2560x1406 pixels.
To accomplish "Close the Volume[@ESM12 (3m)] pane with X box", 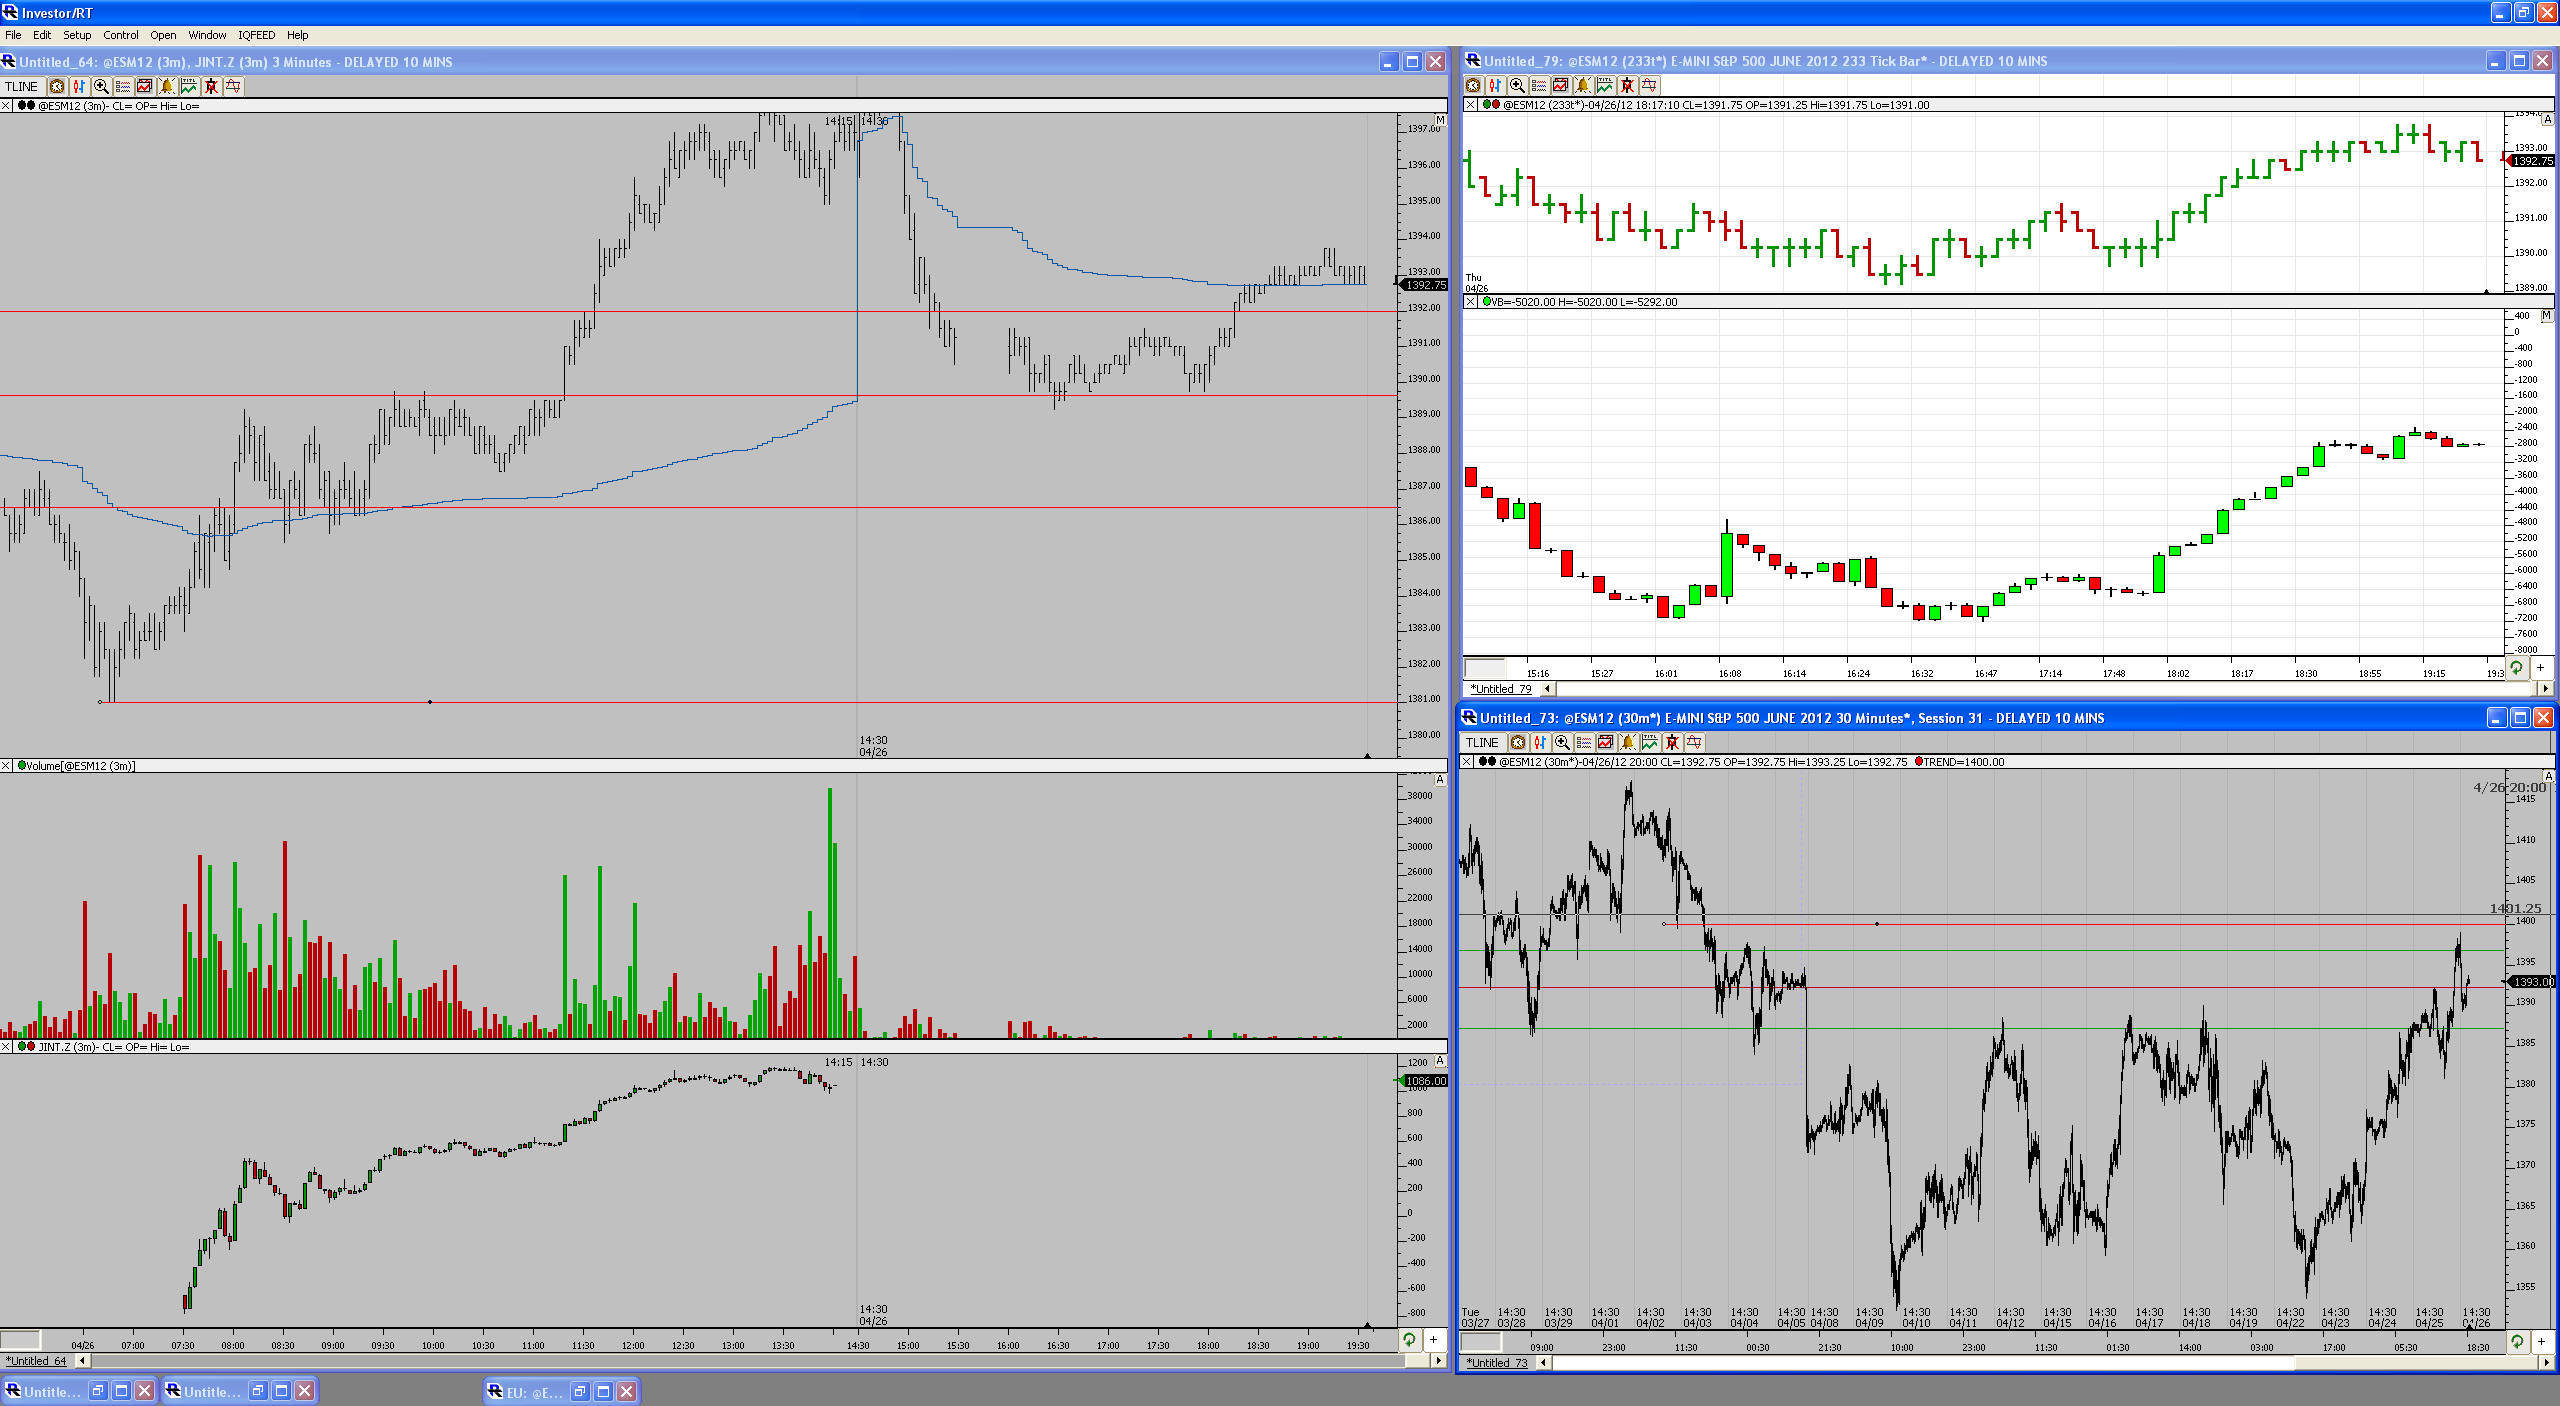I will [6, 766].
